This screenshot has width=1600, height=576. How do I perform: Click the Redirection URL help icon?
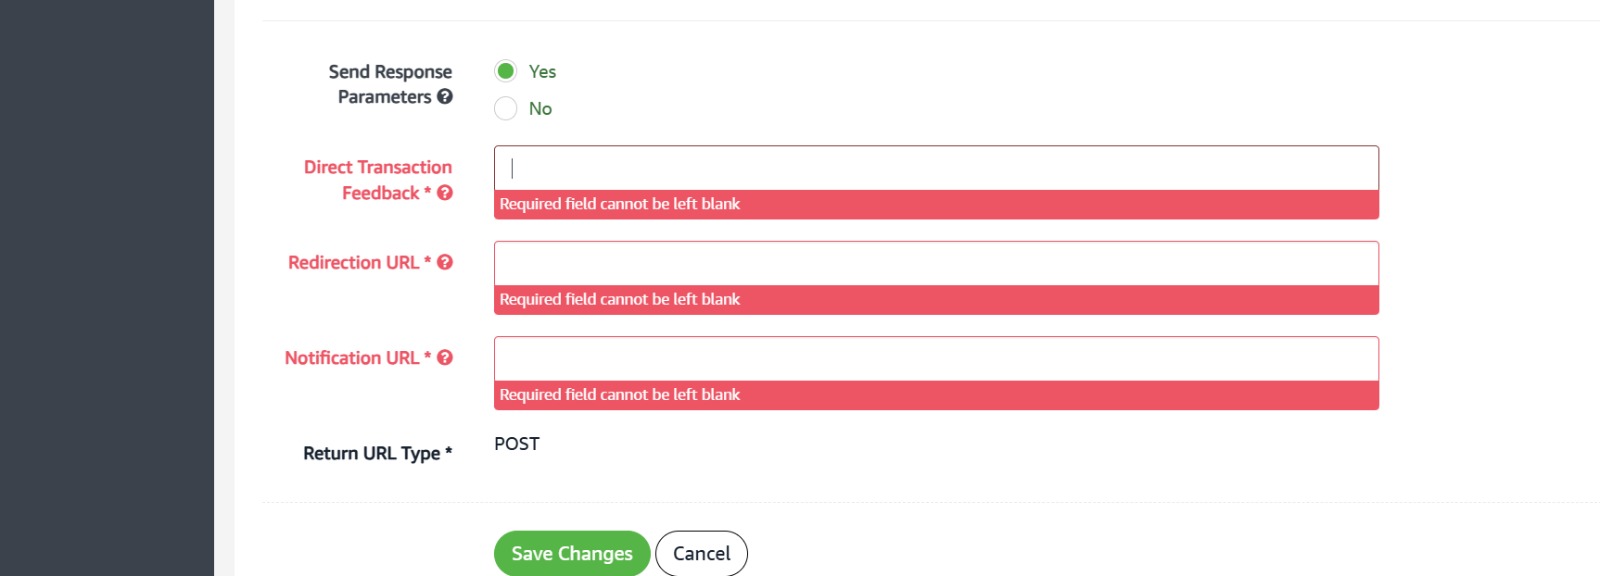point(445,262)
